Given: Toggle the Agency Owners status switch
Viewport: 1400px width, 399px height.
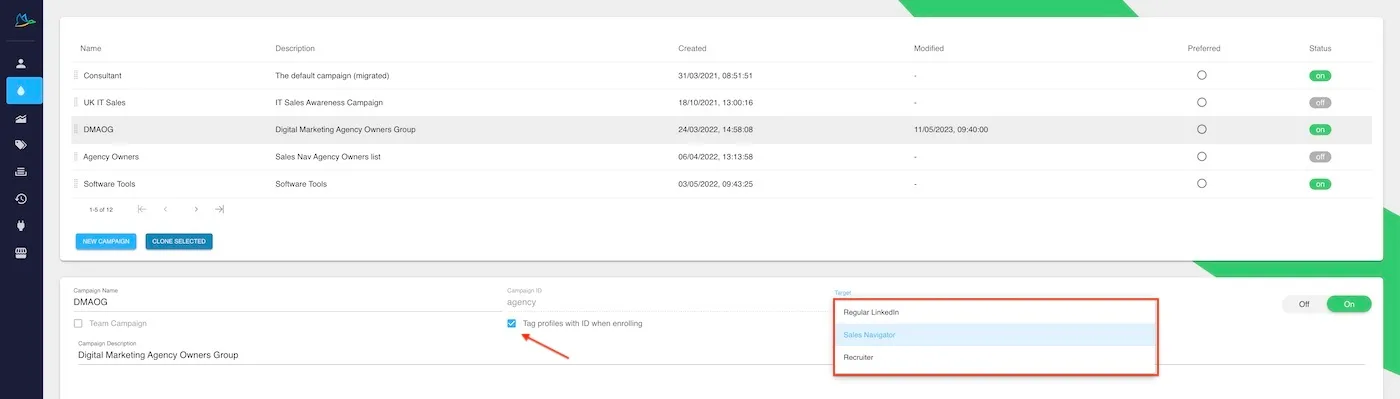Looking at the screenshot, I should [1320, 157].
